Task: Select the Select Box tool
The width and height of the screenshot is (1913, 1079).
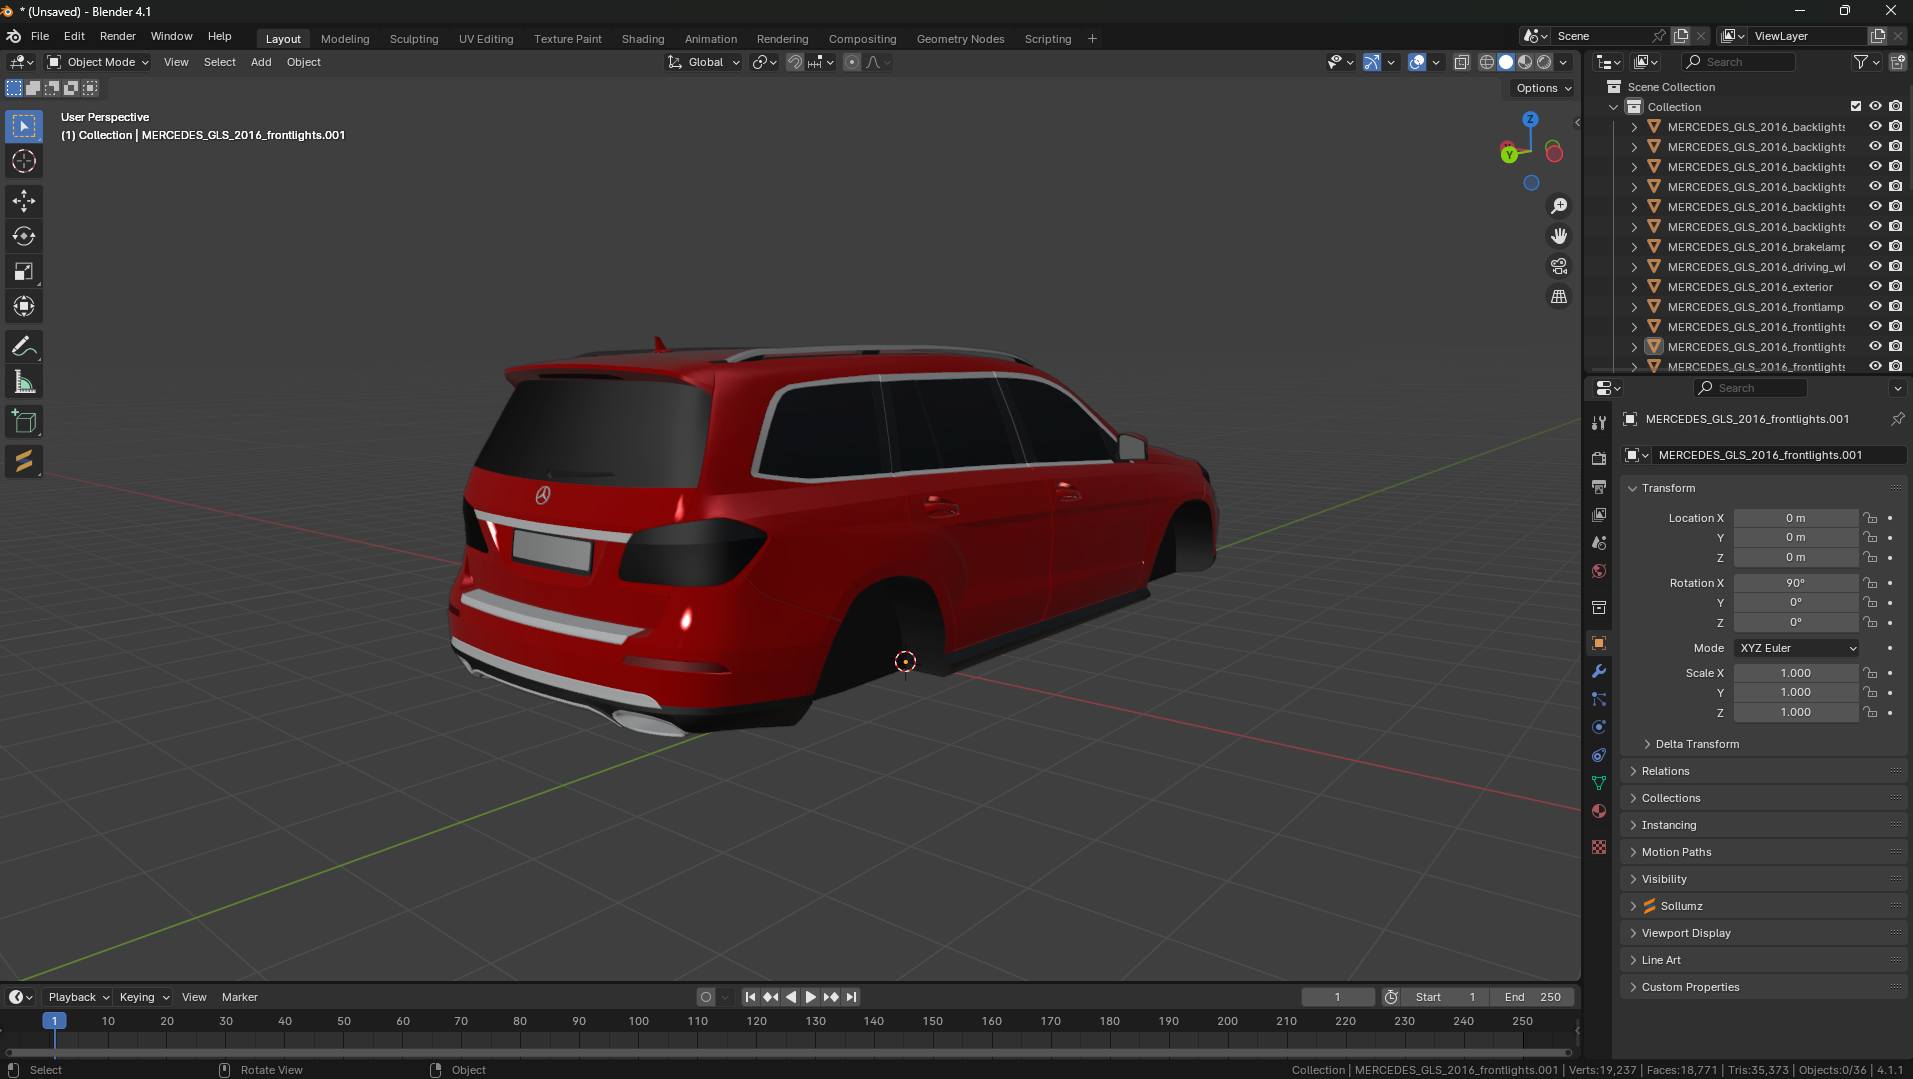Action: pyautogui.click(x=24, y=126)
